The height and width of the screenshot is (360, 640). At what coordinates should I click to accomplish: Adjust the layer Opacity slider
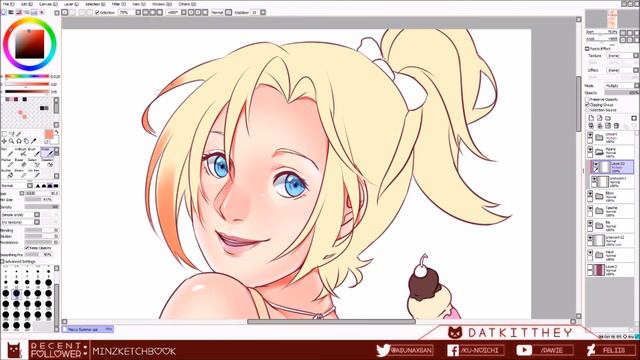[x=622, y=93]
